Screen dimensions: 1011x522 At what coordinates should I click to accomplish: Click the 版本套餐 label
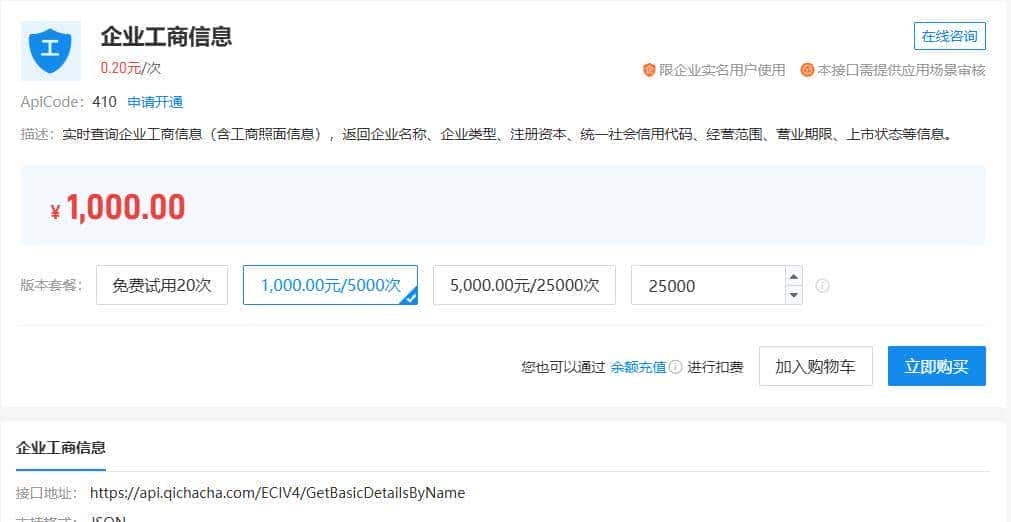coord(52,285)
